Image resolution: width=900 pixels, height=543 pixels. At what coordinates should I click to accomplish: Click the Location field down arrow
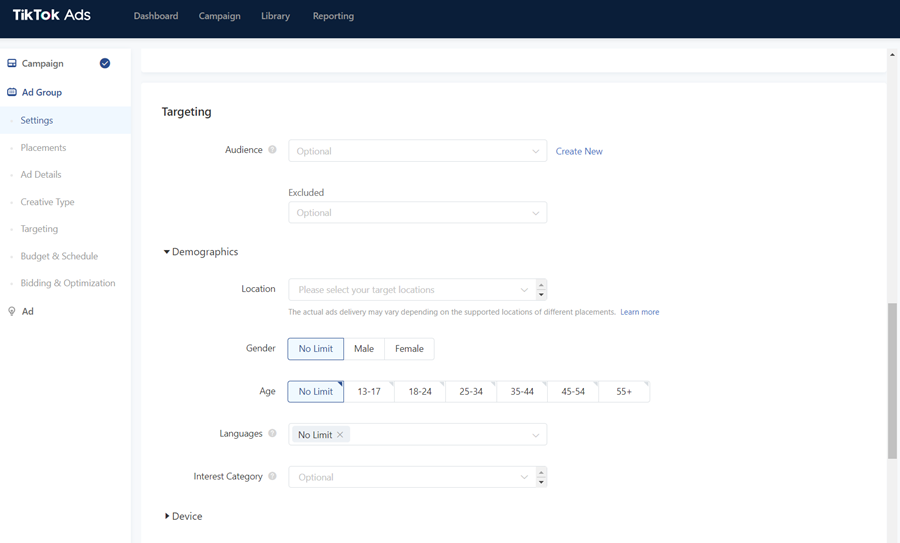click(541, 295)
